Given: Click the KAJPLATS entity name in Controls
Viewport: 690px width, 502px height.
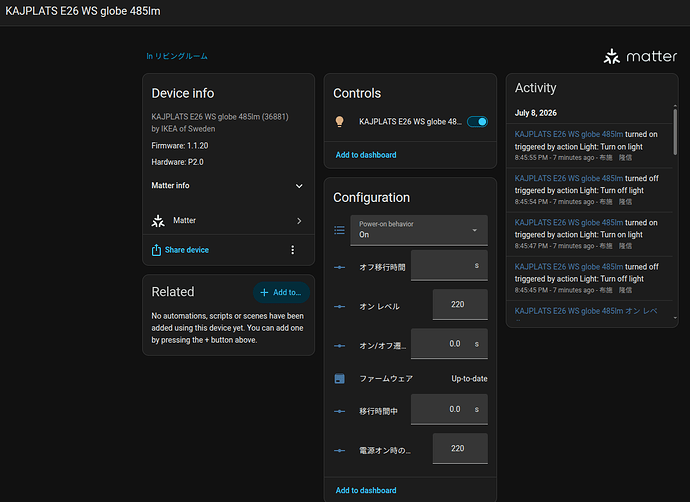Looking at the screenshot, I should 410,121.
